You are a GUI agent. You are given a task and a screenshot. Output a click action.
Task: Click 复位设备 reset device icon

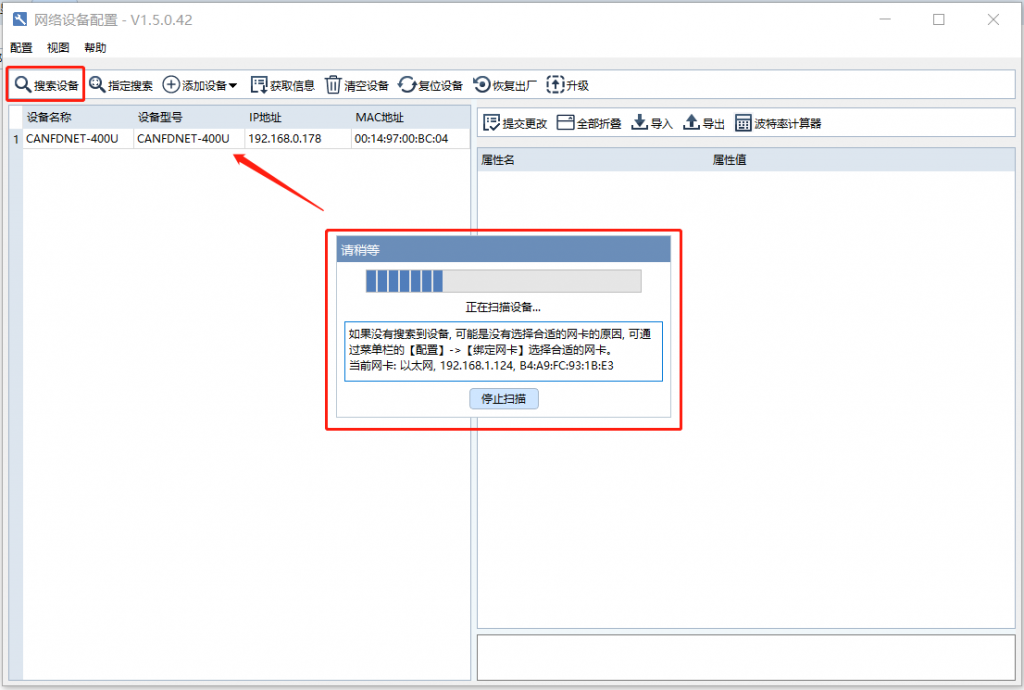(407, 85)
